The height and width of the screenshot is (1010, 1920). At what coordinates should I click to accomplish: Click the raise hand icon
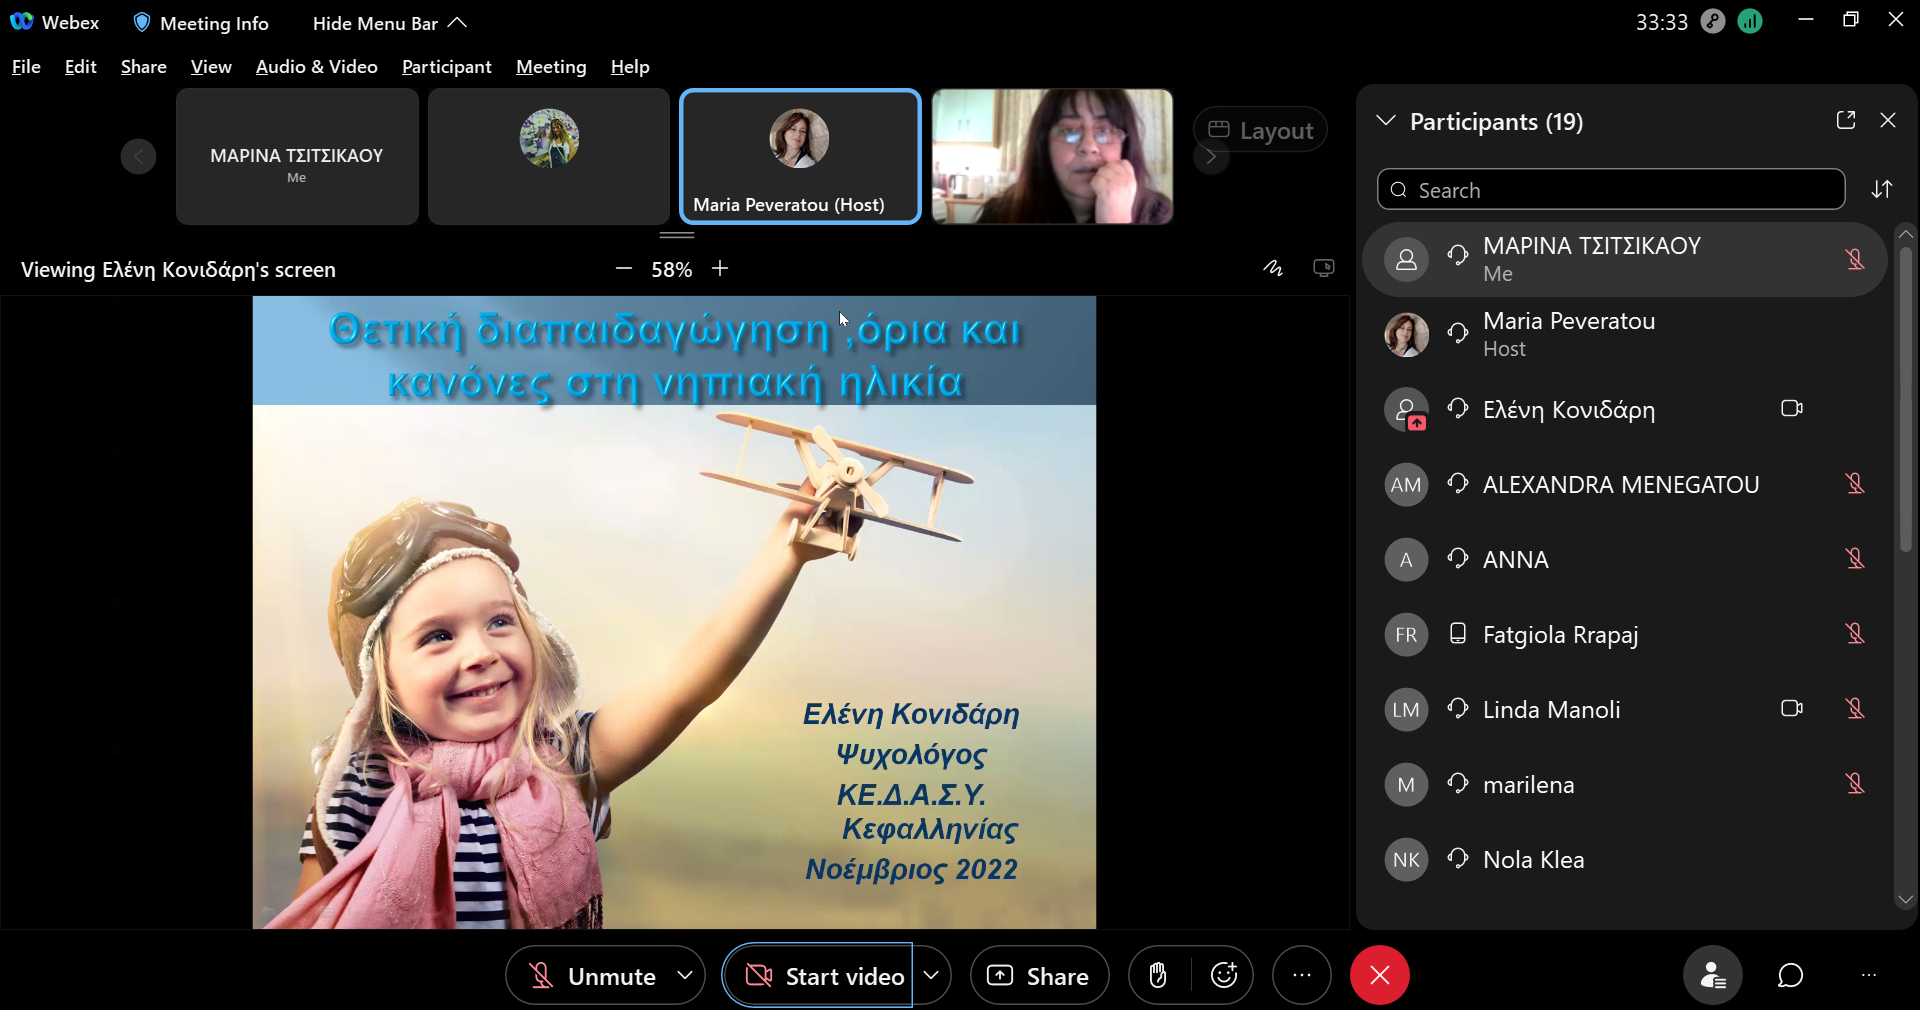1158,975
